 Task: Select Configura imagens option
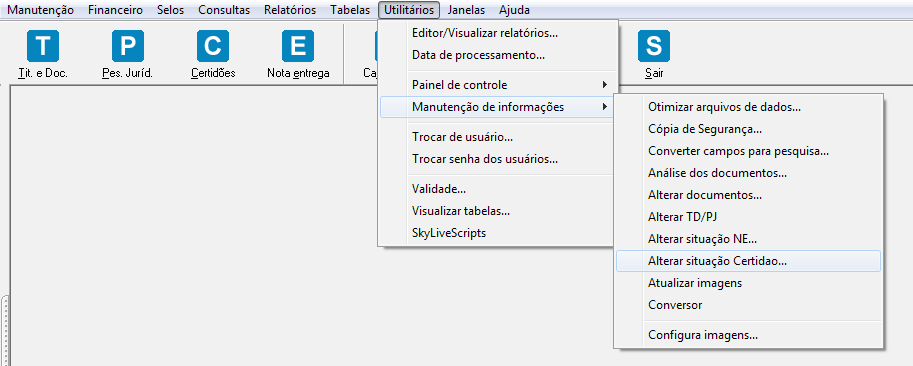click(748, 335)
